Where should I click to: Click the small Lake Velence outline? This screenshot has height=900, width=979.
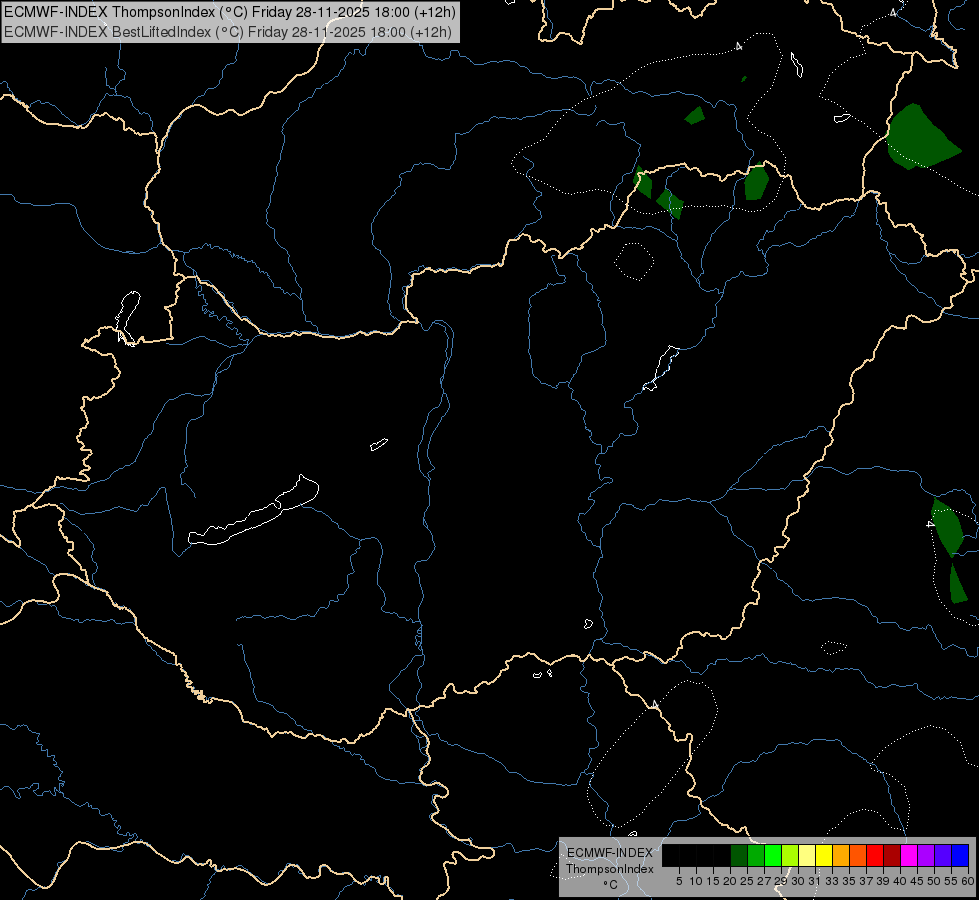(379, 444)
